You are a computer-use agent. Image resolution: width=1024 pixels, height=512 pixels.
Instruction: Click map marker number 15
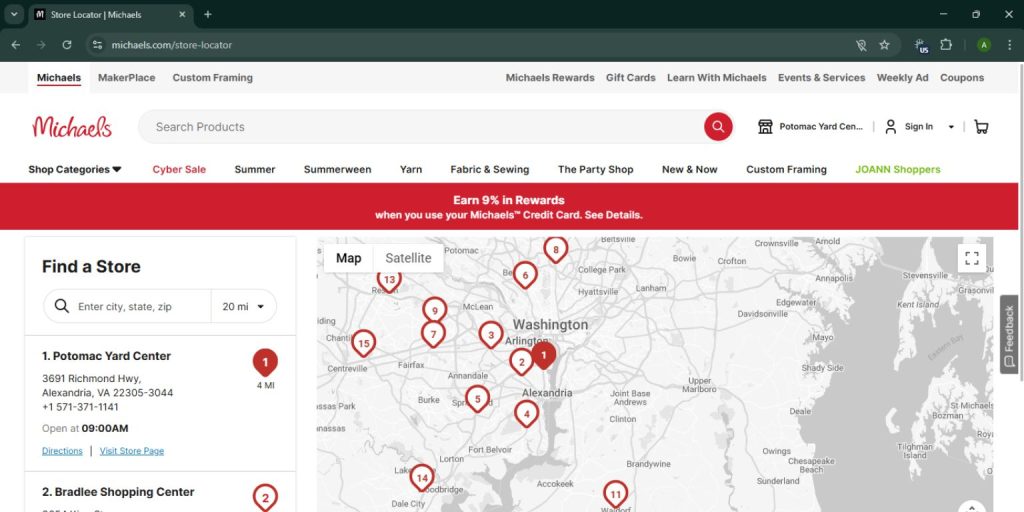pyautogui.click(x=364, y=343)
